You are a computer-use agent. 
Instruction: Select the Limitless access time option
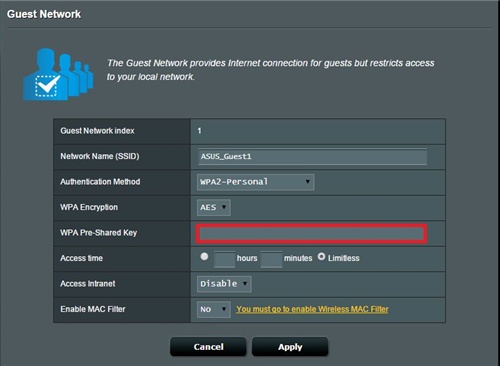[x=321, y=257]
